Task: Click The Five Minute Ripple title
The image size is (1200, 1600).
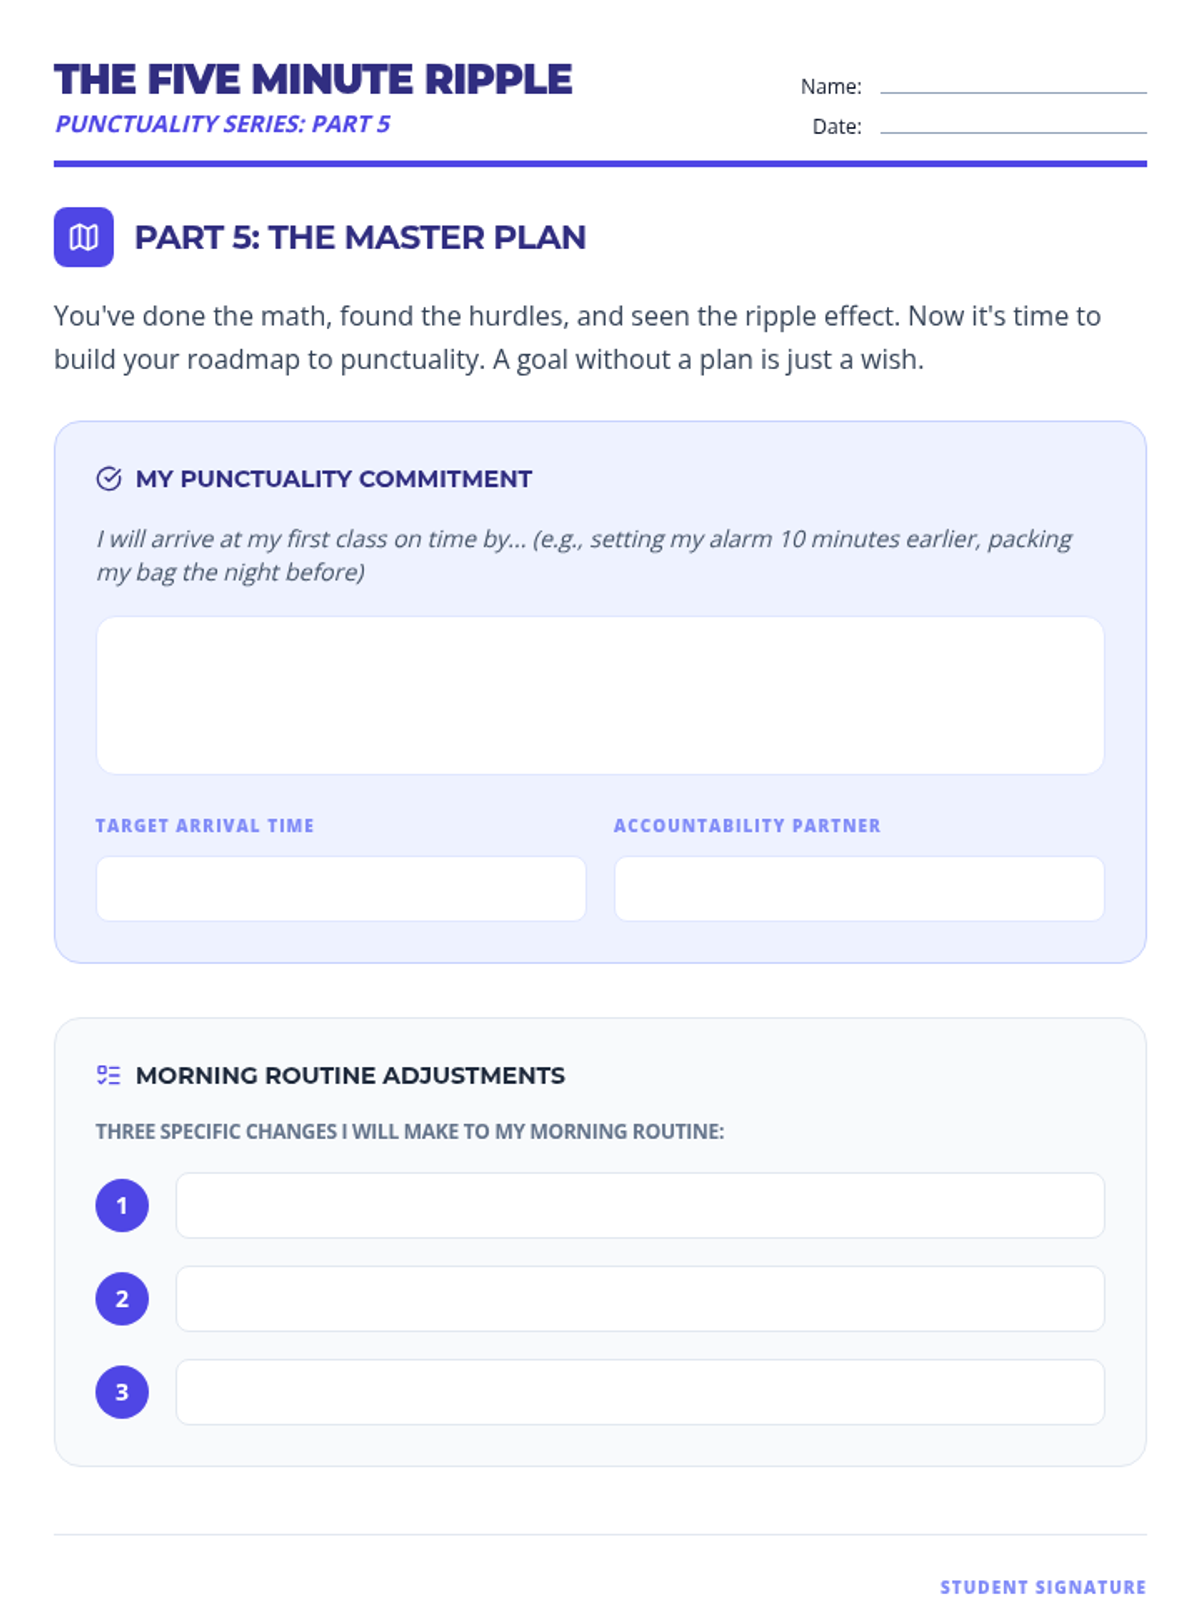Action: click(x=313, y=80)
